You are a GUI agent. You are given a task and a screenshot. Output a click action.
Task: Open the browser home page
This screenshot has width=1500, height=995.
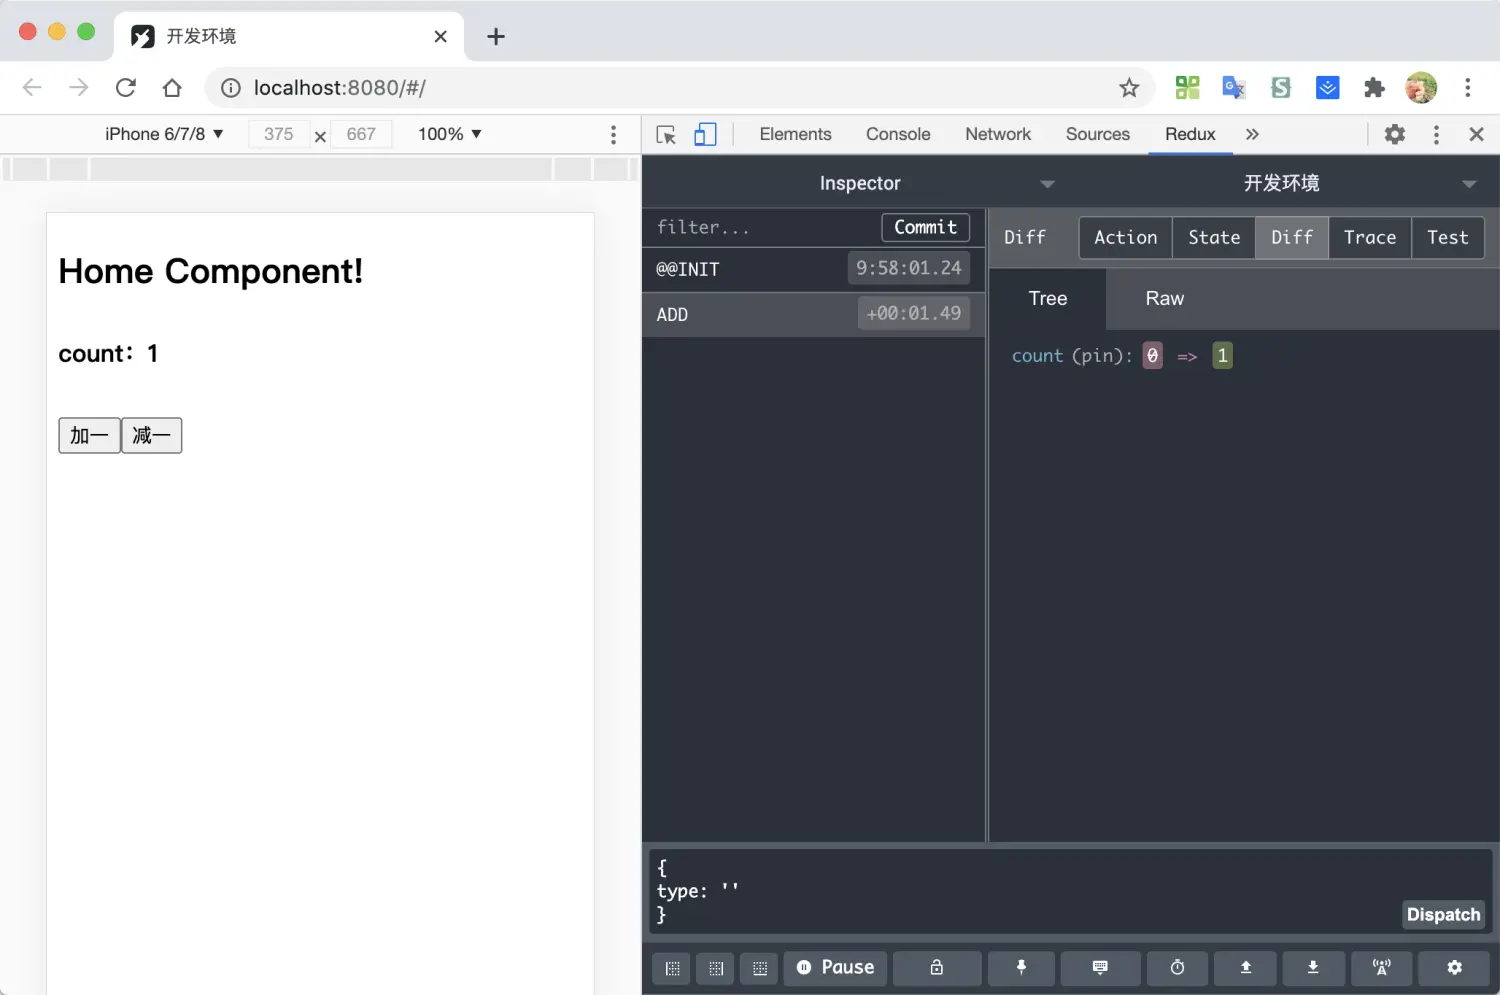[x=172, y=88]
